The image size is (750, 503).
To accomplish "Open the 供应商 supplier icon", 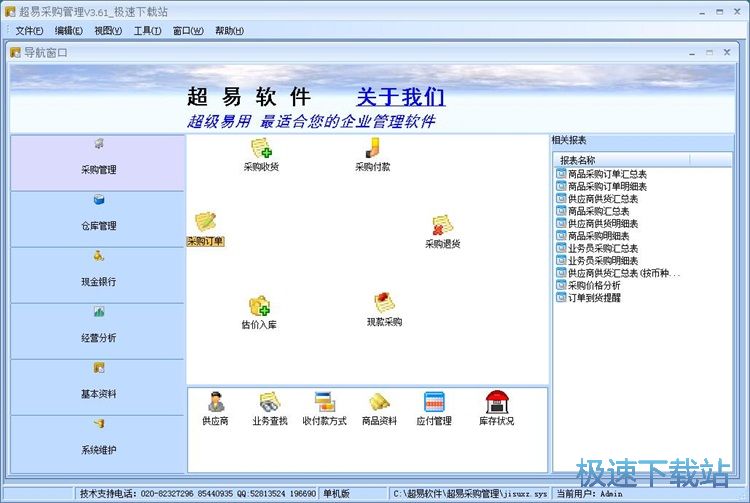I will coord(215,409).
